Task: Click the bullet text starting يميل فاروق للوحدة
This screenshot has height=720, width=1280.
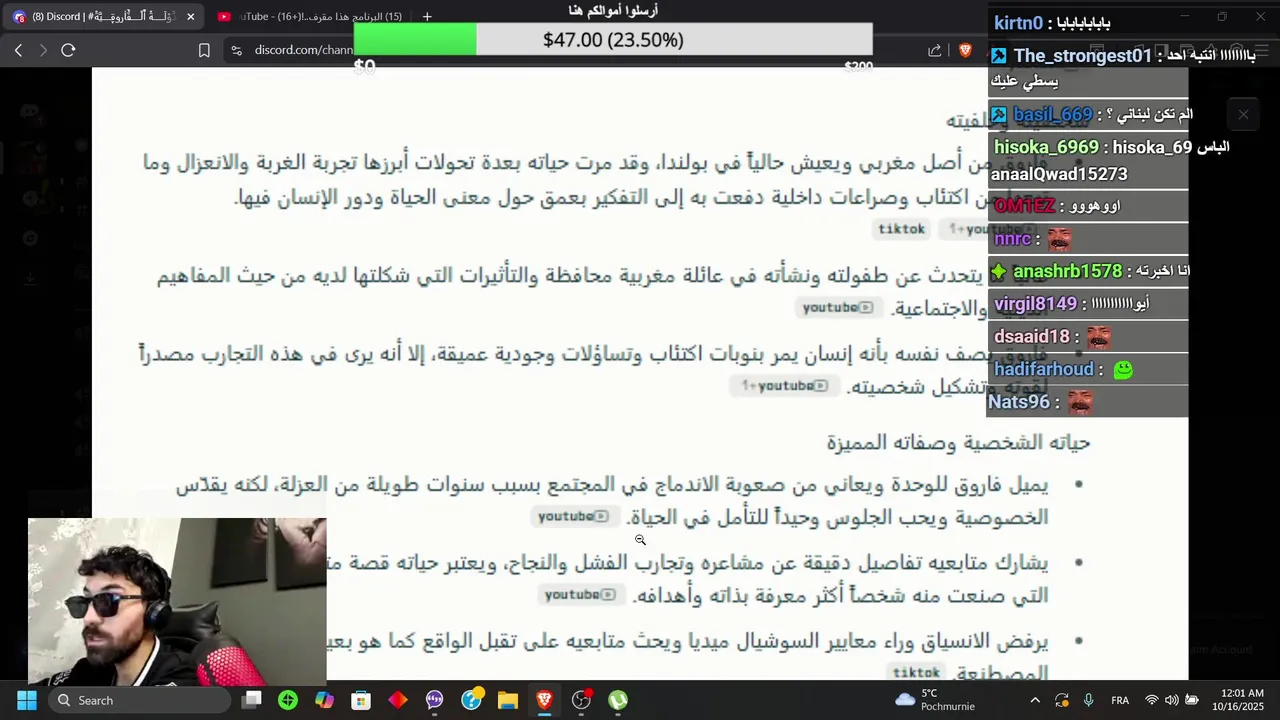Action: [612, 501]
